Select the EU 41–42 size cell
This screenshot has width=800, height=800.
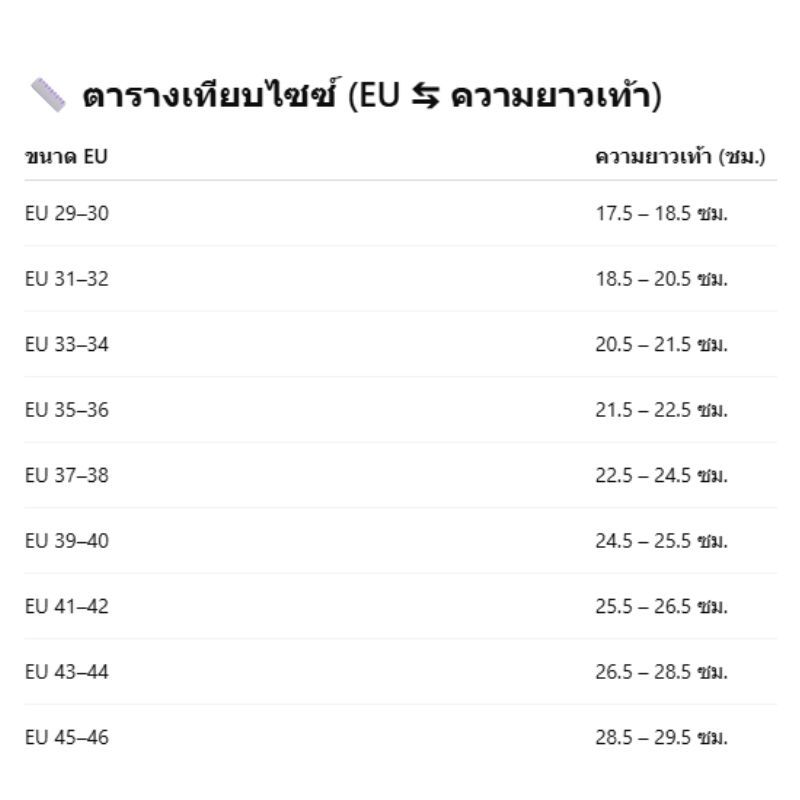tap(67, 606)
